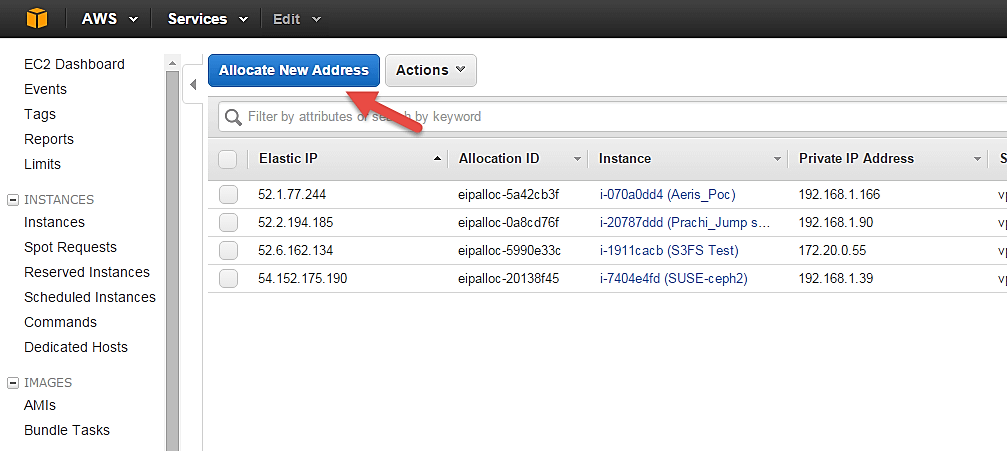
Task: Check the box for Elastic IP 52.1.77.244
Action: coord(228,194)
